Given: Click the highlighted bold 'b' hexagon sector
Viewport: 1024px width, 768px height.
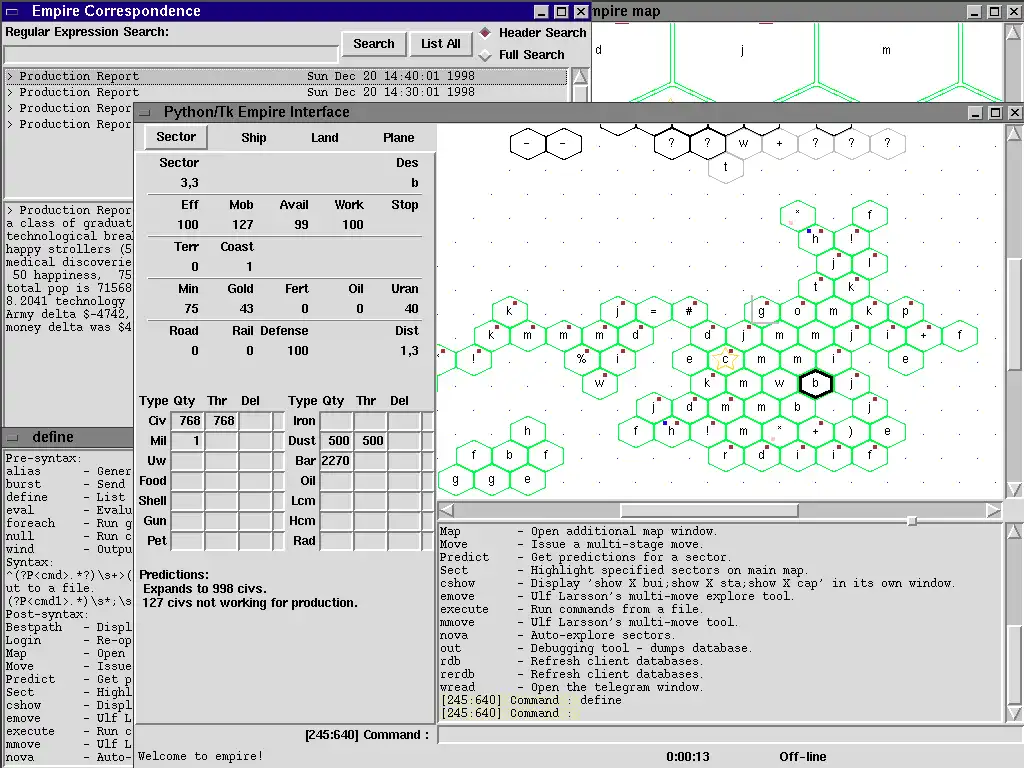Looking at the screenshot, I should pos(815,383).
